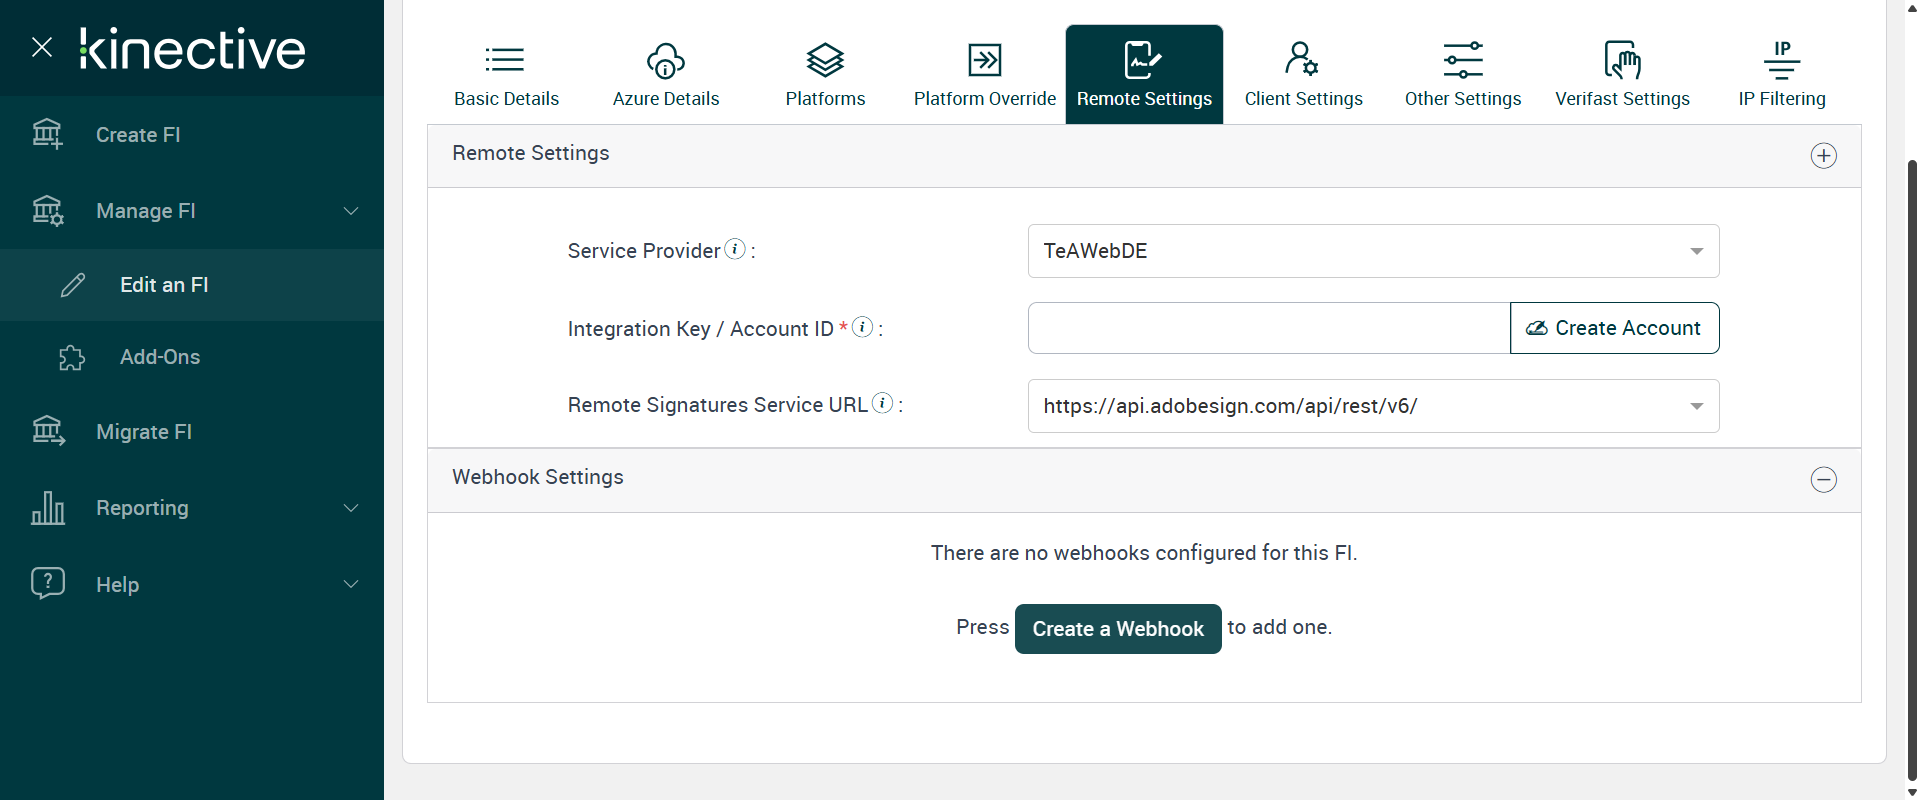Open the Remote Signatures Service URL dropdown
The image size is (1920, 800).
pos(1373,406)
